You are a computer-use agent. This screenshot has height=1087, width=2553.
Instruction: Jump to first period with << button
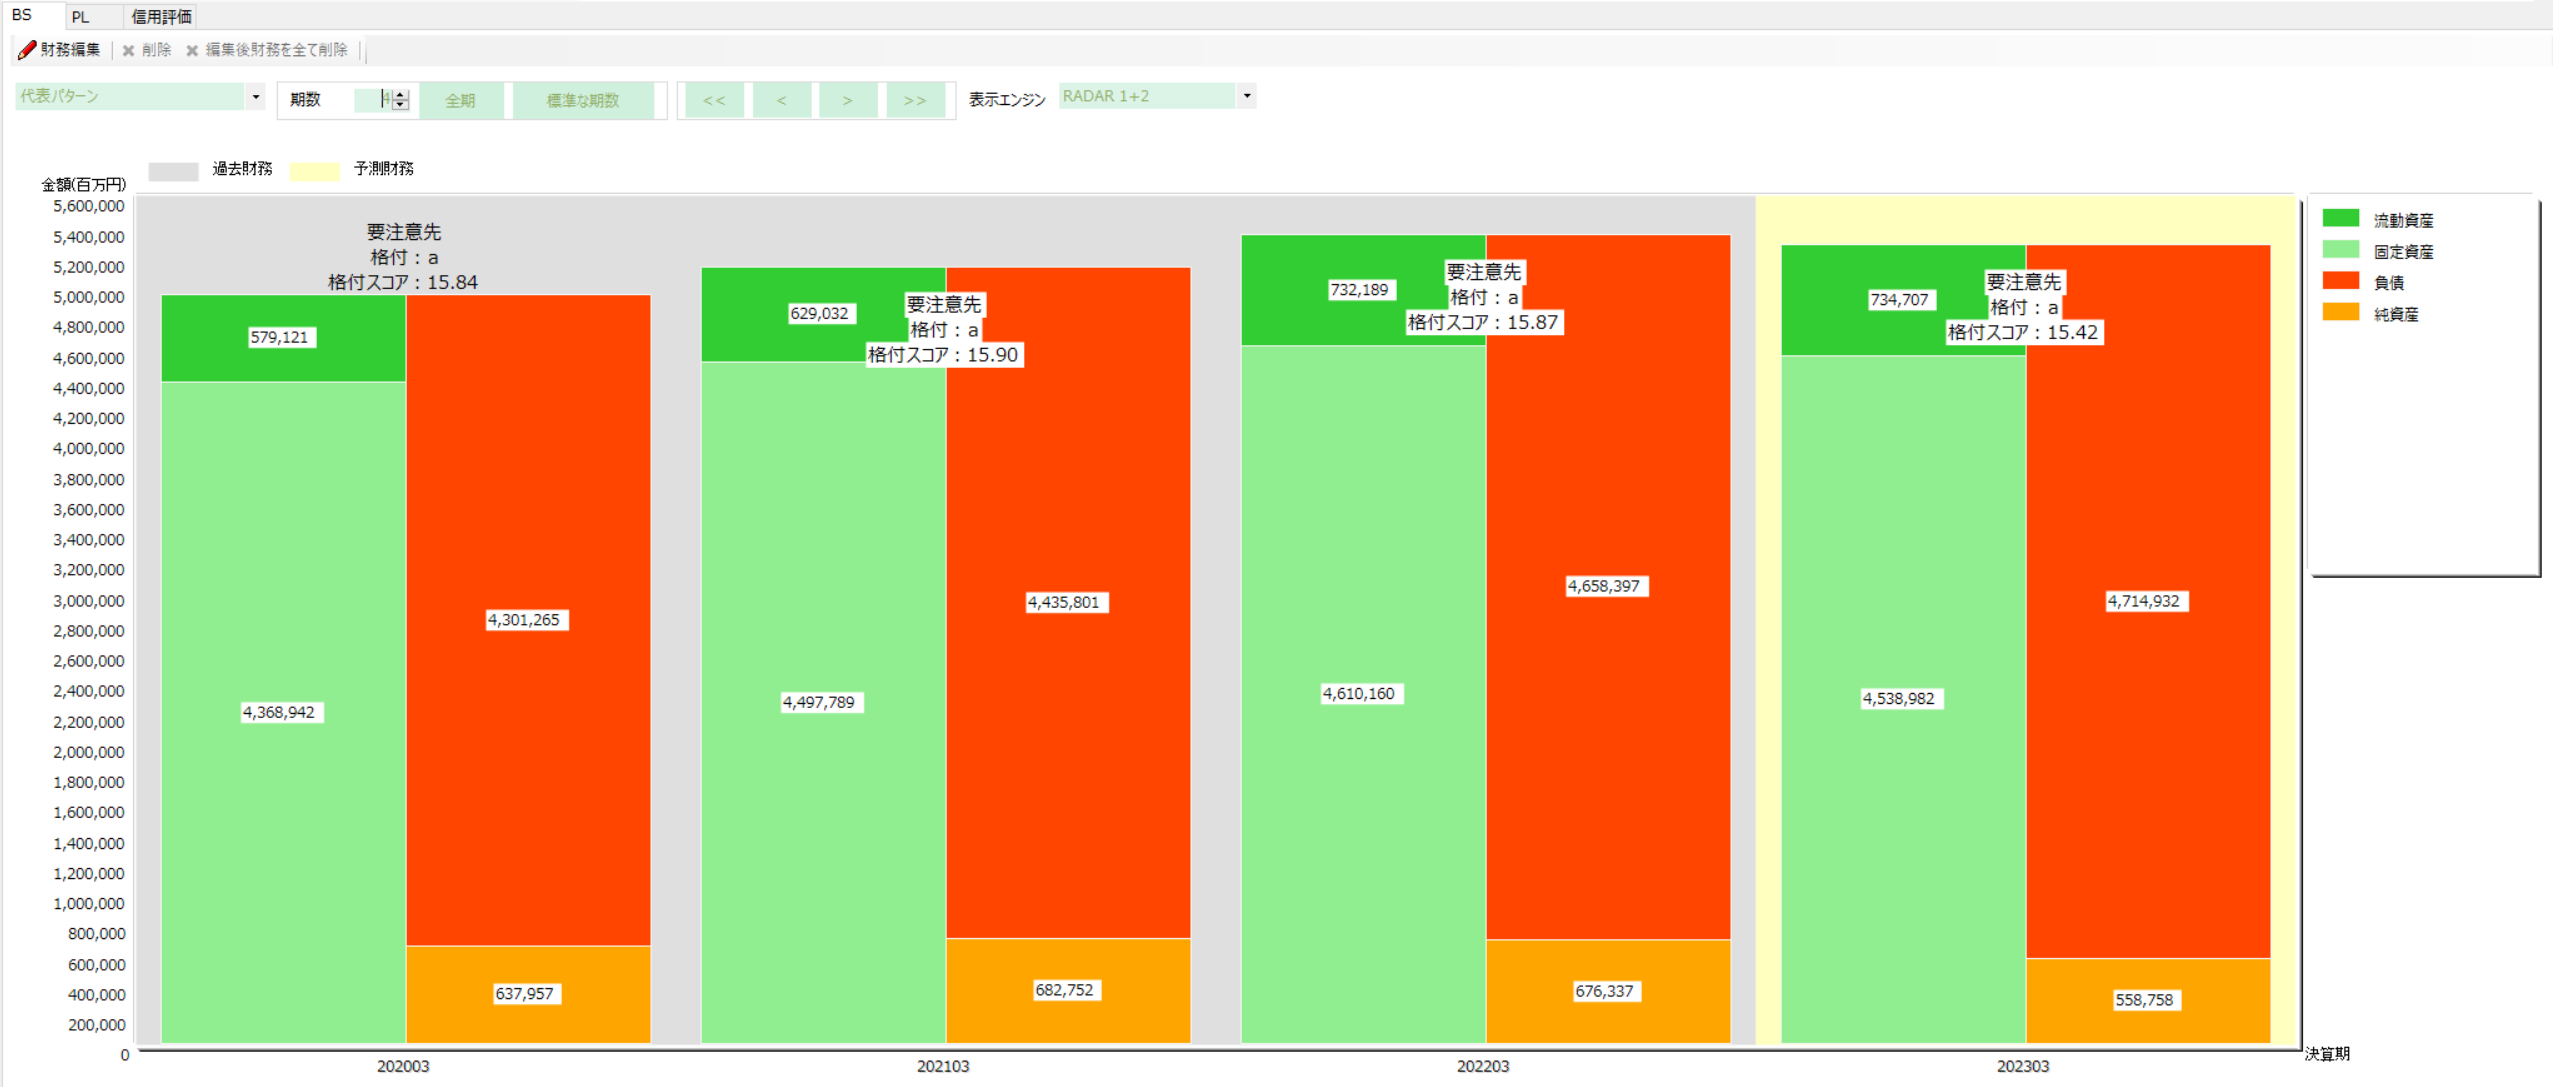point(713,100)
